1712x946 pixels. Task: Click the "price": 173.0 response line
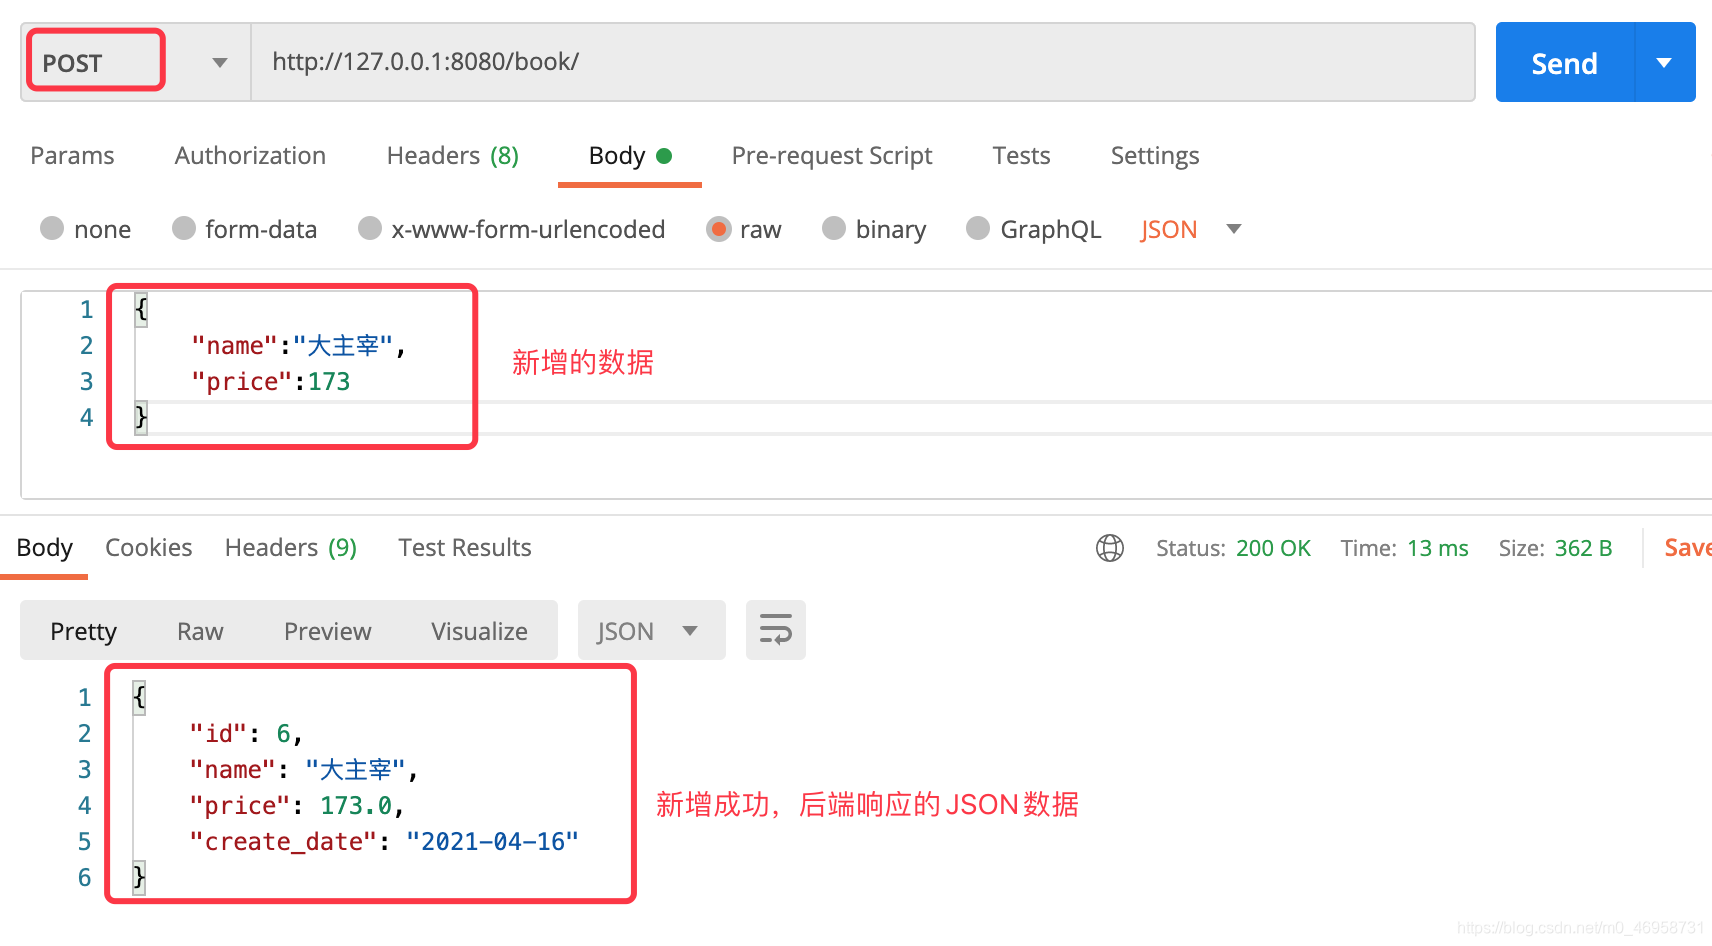click(297, 806)
